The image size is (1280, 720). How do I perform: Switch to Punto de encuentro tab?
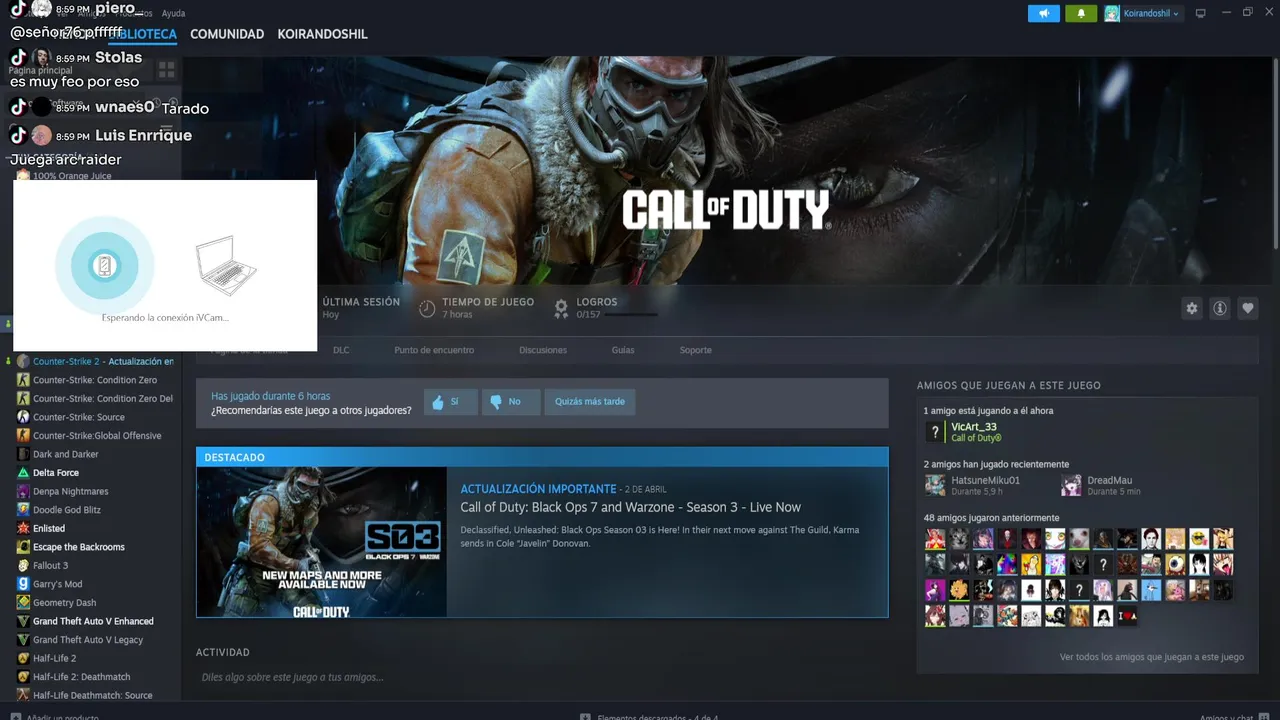[x=434, y=350]
